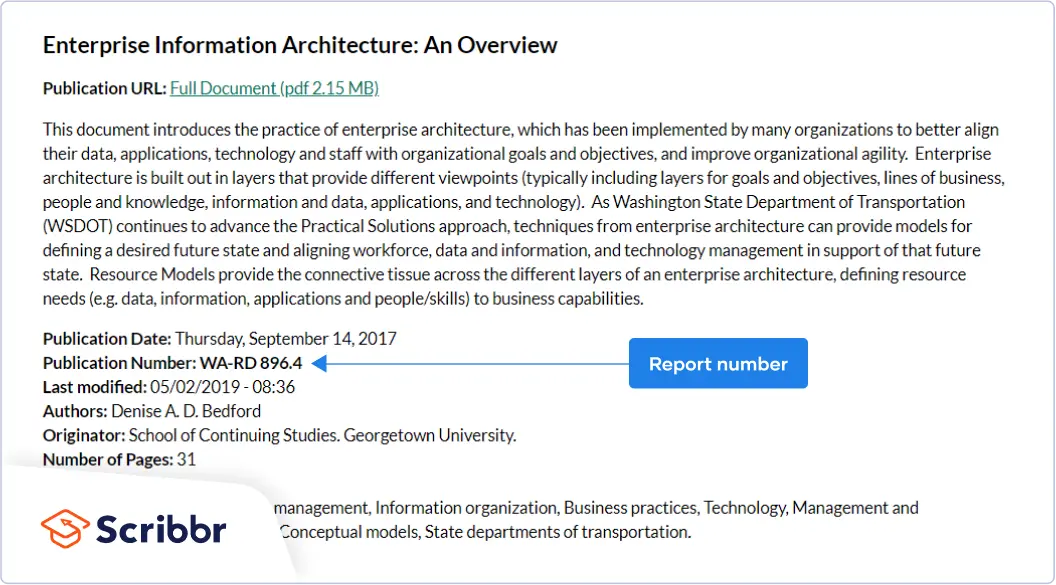Click the Enterprise Information Architecture heading
Viewport: 1056px width, 585px height.
click(x=300, y=45)
